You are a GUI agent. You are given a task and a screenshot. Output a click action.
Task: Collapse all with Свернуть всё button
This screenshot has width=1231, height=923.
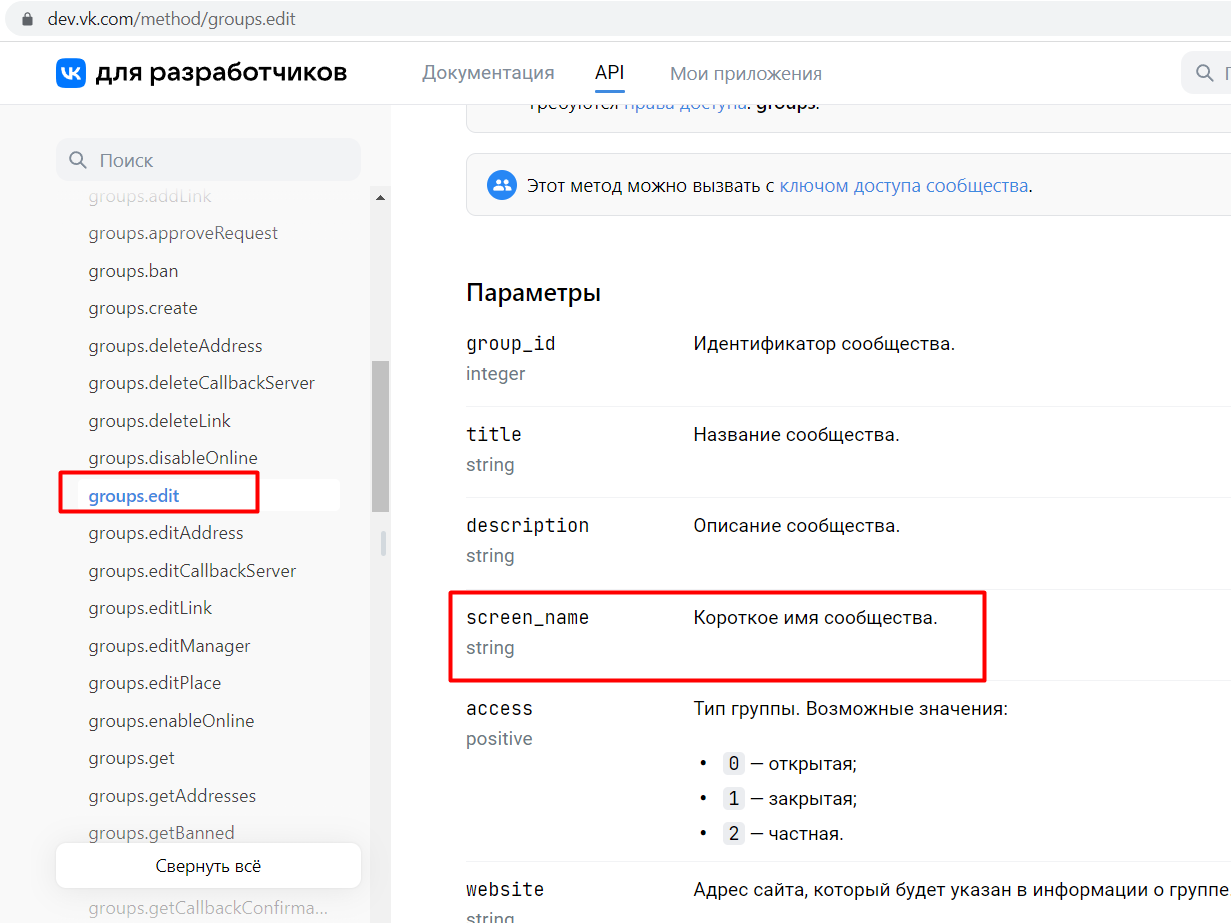pos(208,866)
